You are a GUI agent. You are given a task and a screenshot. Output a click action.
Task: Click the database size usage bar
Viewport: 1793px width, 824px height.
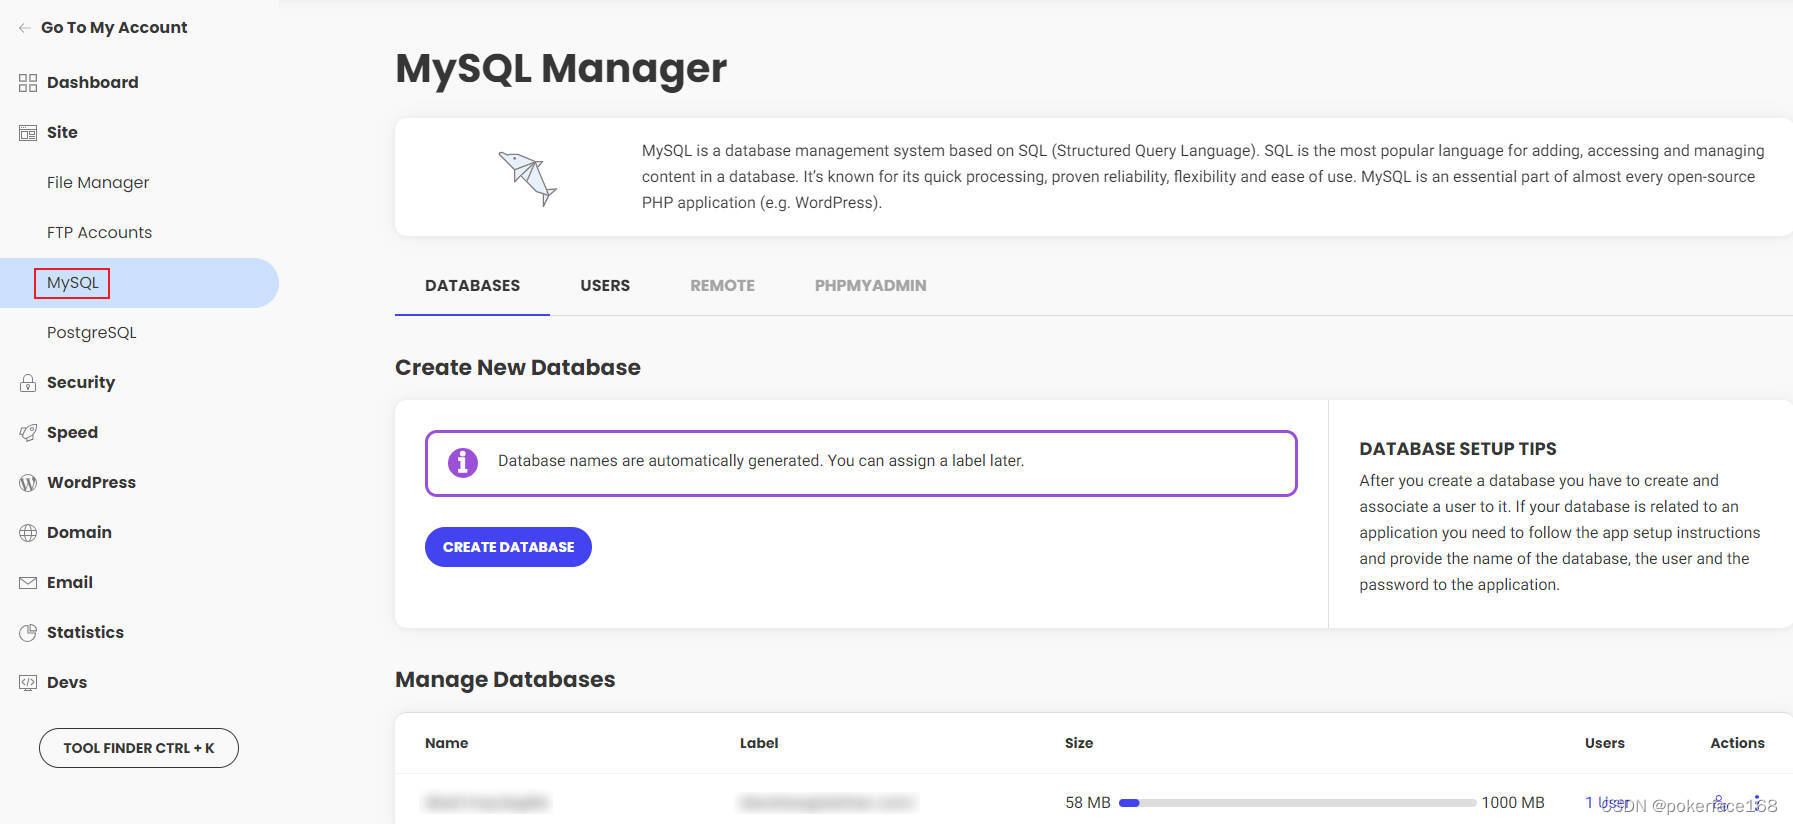[x=1297, y=802]
